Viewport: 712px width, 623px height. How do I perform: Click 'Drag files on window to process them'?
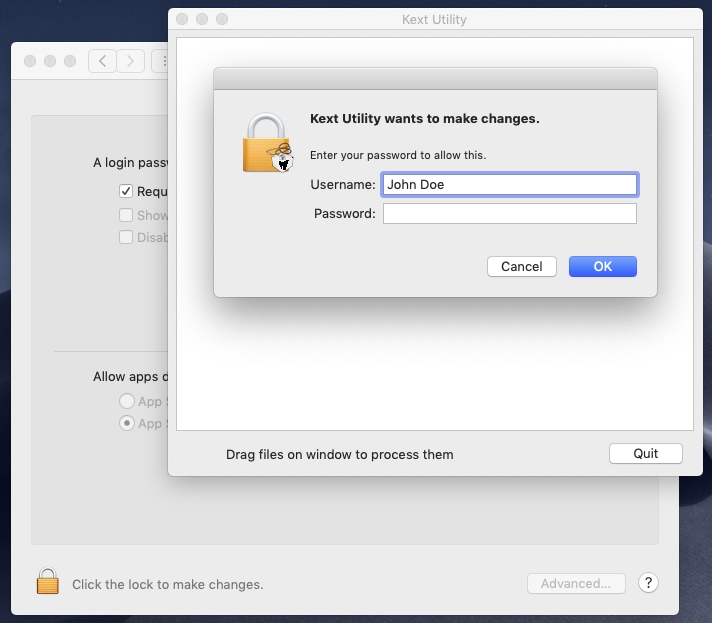(x=340, y=455)
